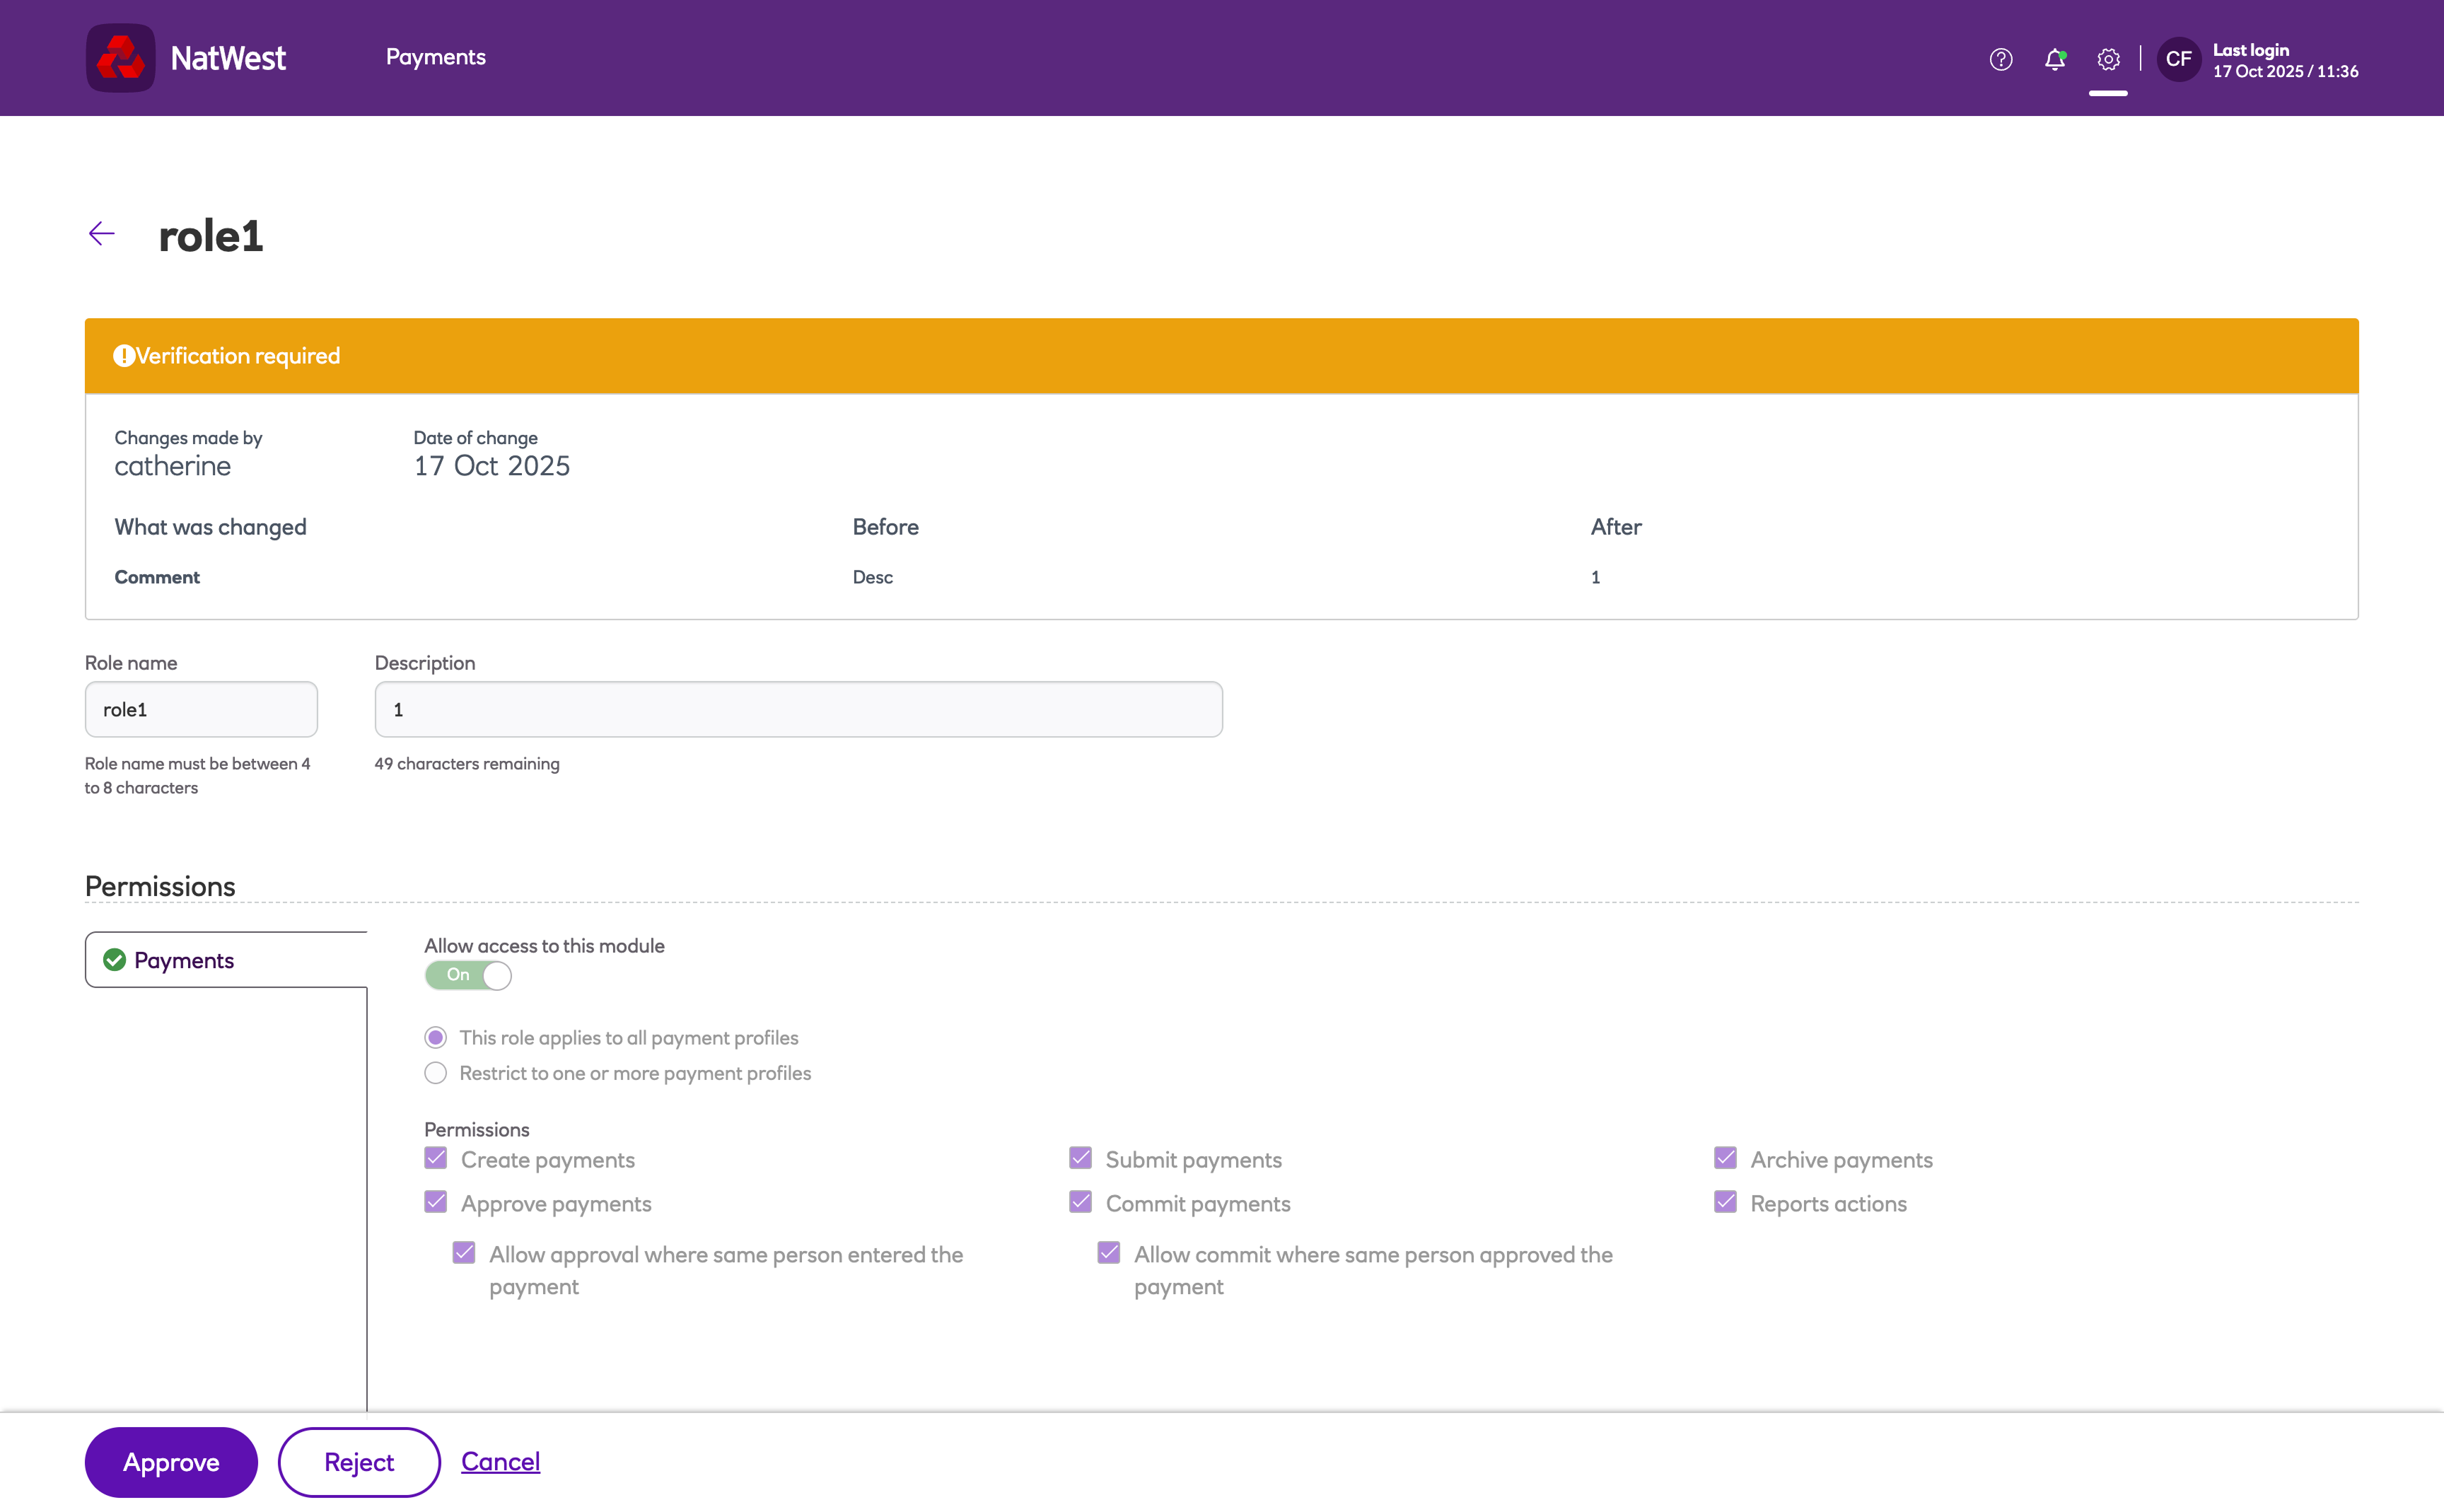Image resolution: width=2444 pixels, height=1512 pixels.
Task: Open the Payments menu in the header
Action: 435,57
